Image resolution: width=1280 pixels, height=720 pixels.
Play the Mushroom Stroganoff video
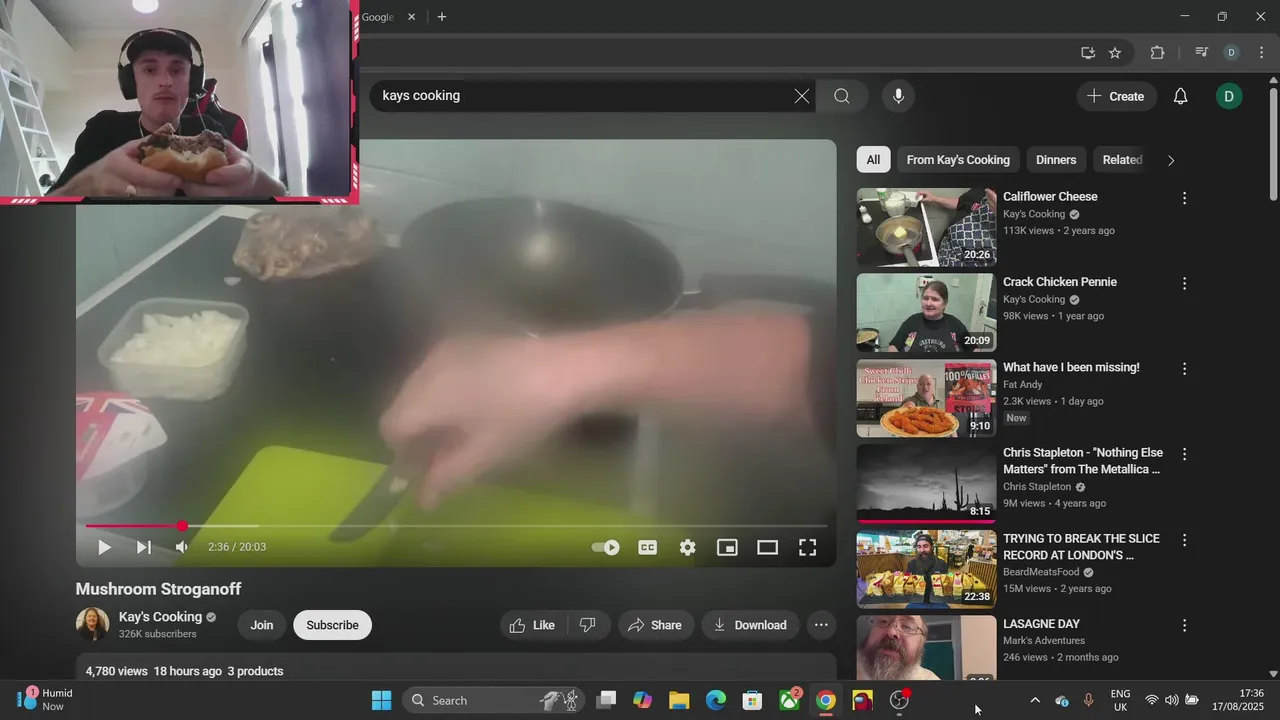(x=104, y=547)
